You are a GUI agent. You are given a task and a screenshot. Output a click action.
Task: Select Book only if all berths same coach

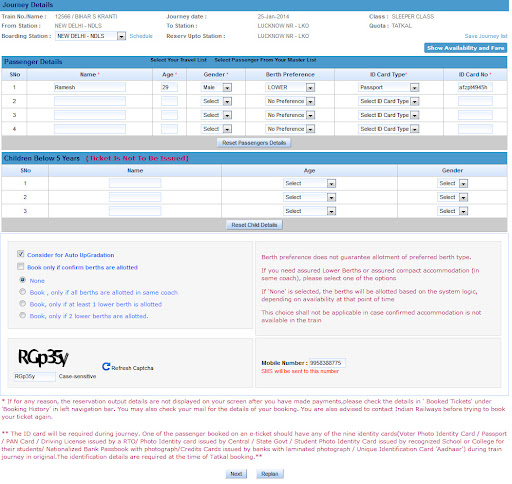22,292
